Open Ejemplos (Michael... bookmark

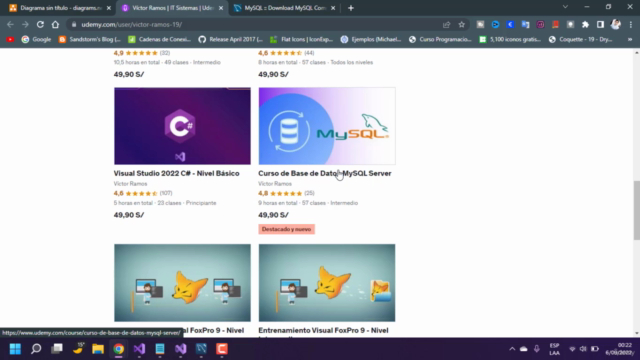pyautogui.click(x=371, y=39)
